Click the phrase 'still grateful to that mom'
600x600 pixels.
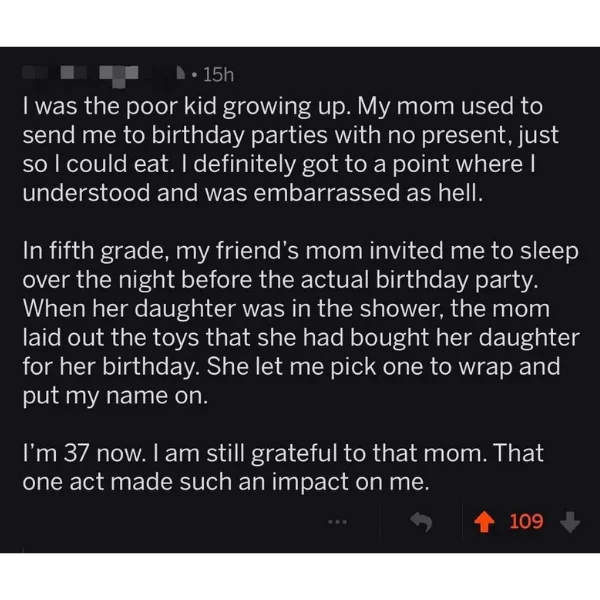tap(347, 453)
